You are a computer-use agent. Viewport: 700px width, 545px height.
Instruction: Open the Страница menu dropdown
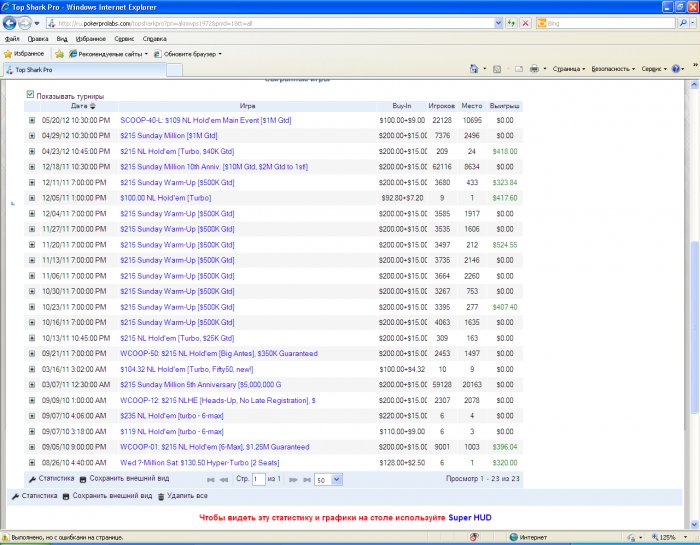(569, 69)
